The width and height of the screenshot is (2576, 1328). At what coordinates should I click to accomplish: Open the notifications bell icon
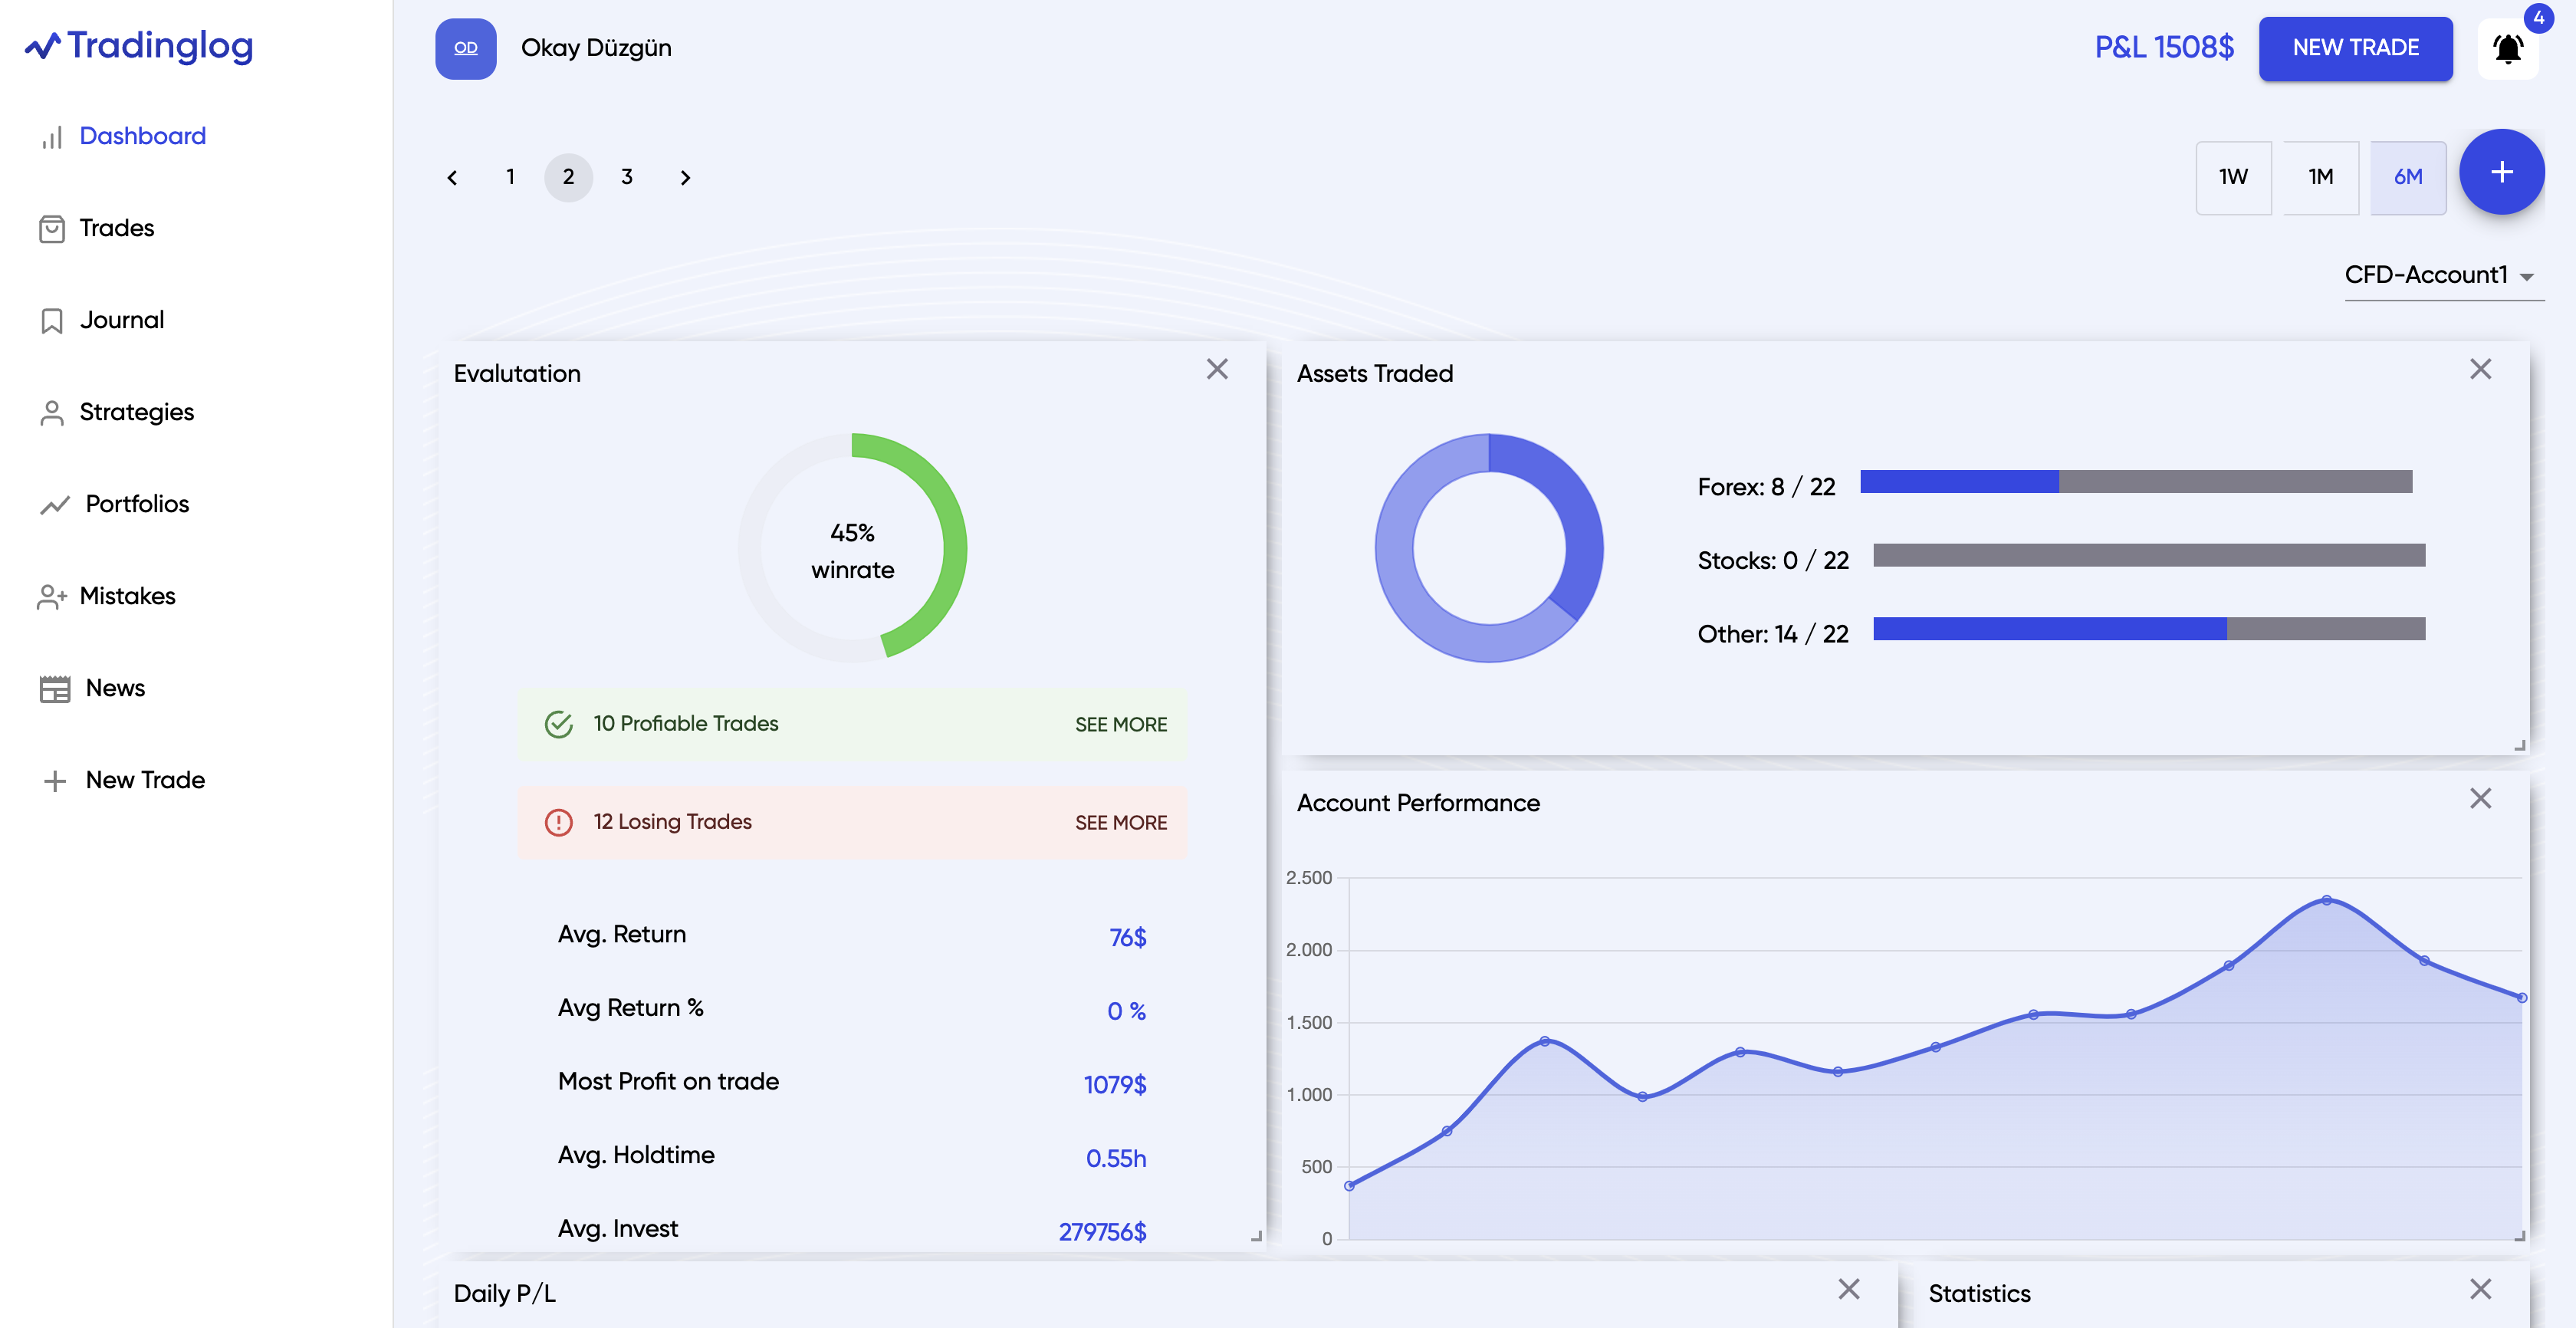pyautogui.click(x=2507, y=48)
